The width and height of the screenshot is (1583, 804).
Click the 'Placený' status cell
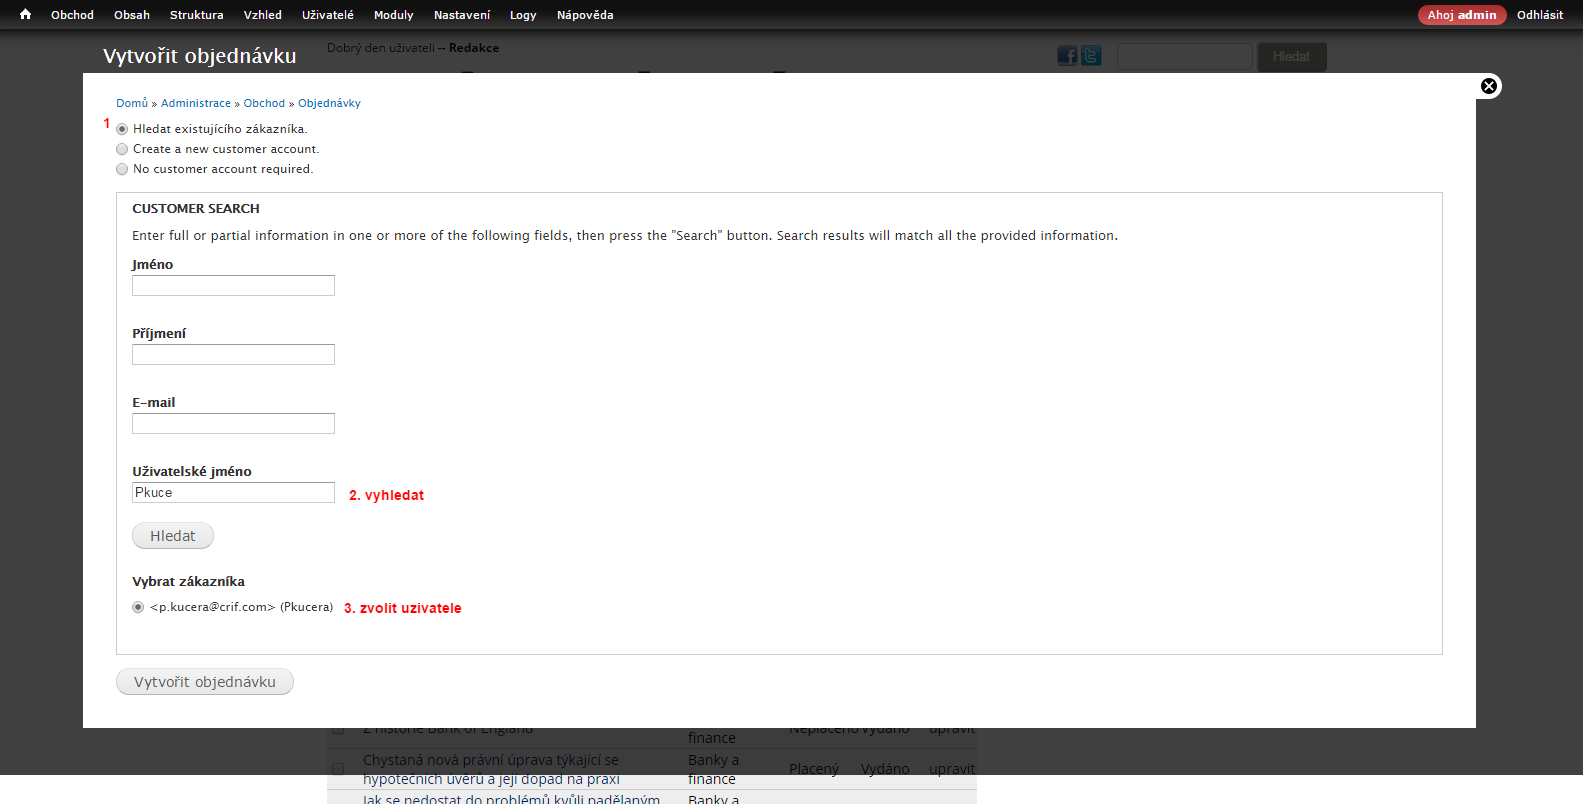coord(814,769)
